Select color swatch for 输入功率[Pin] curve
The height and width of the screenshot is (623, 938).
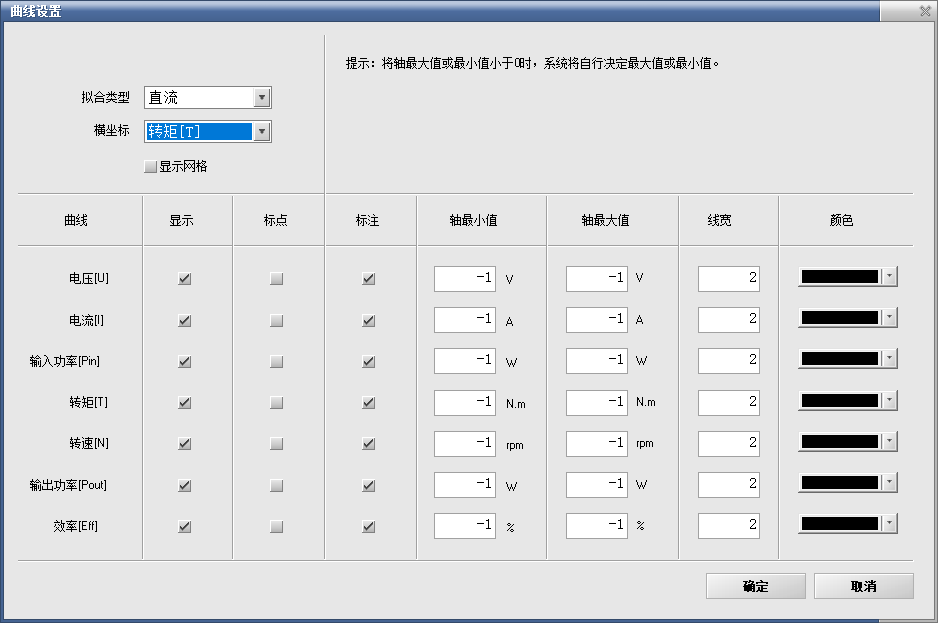click(x=840, y=359)
